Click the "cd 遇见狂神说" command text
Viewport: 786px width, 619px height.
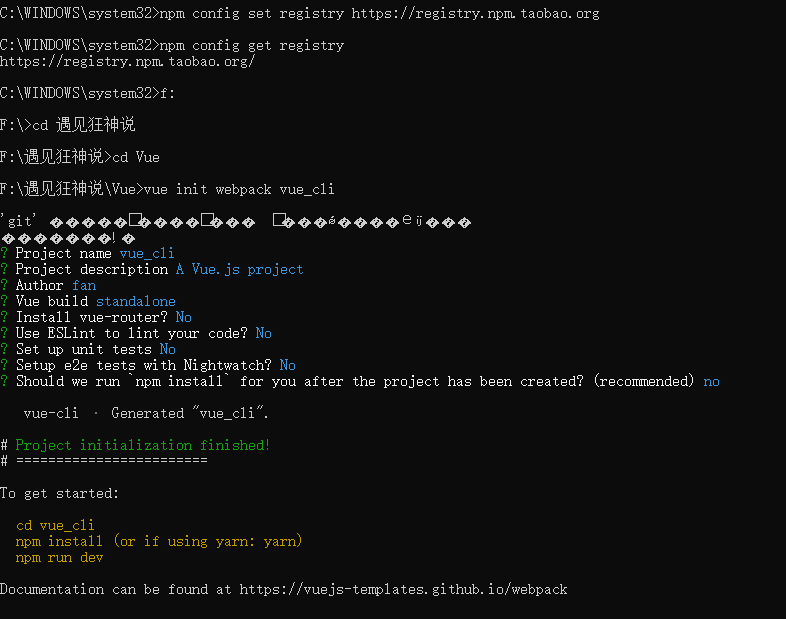[84, 125]
